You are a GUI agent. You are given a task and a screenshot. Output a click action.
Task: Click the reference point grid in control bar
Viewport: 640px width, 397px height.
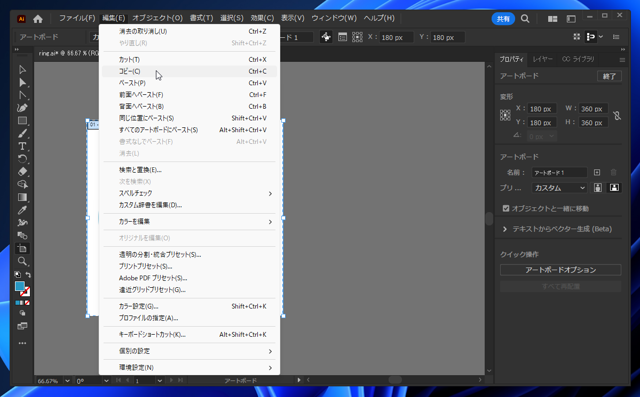(357, 37)
